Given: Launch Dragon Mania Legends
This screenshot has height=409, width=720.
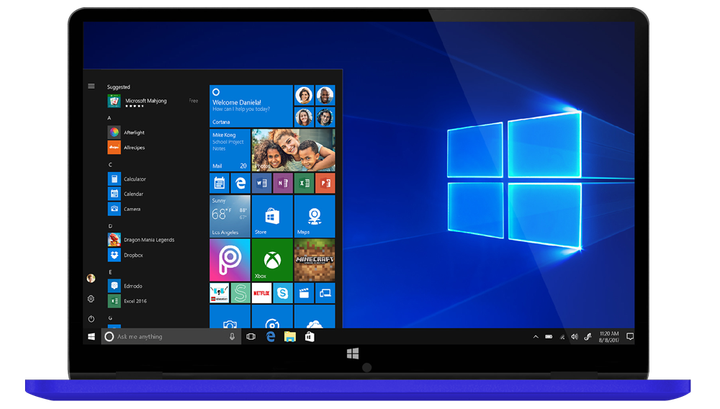Looking at the screenshot, I should pyautogui.click(x=141, y=240).
